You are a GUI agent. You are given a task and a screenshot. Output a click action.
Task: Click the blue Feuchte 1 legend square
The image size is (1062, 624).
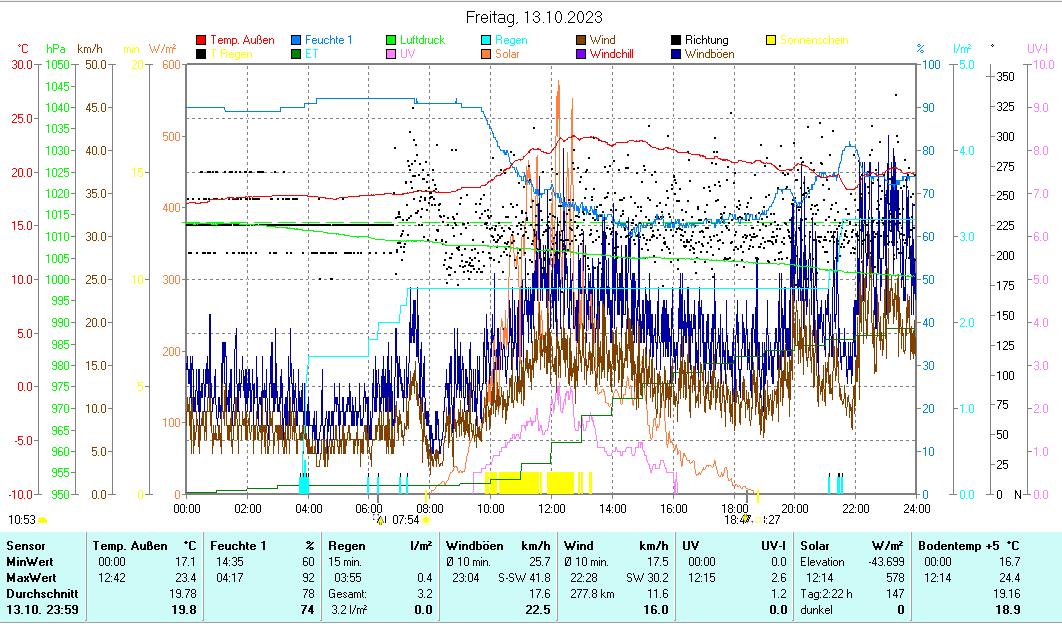tap(297, 41)
